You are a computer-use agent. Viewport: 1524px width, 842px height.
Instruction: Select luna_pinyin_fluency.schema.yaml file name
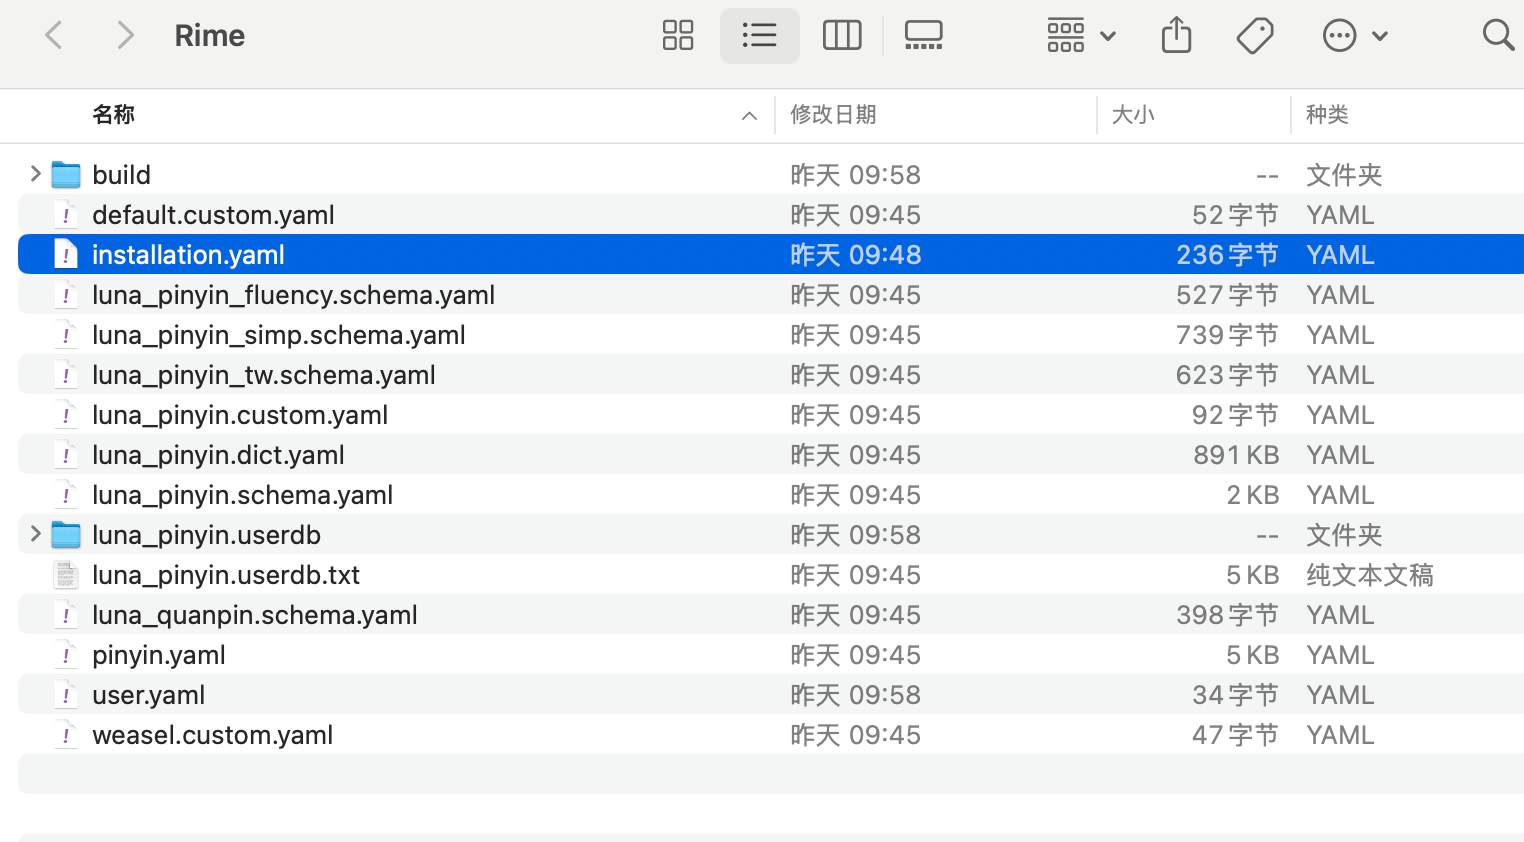pos(293,295)
